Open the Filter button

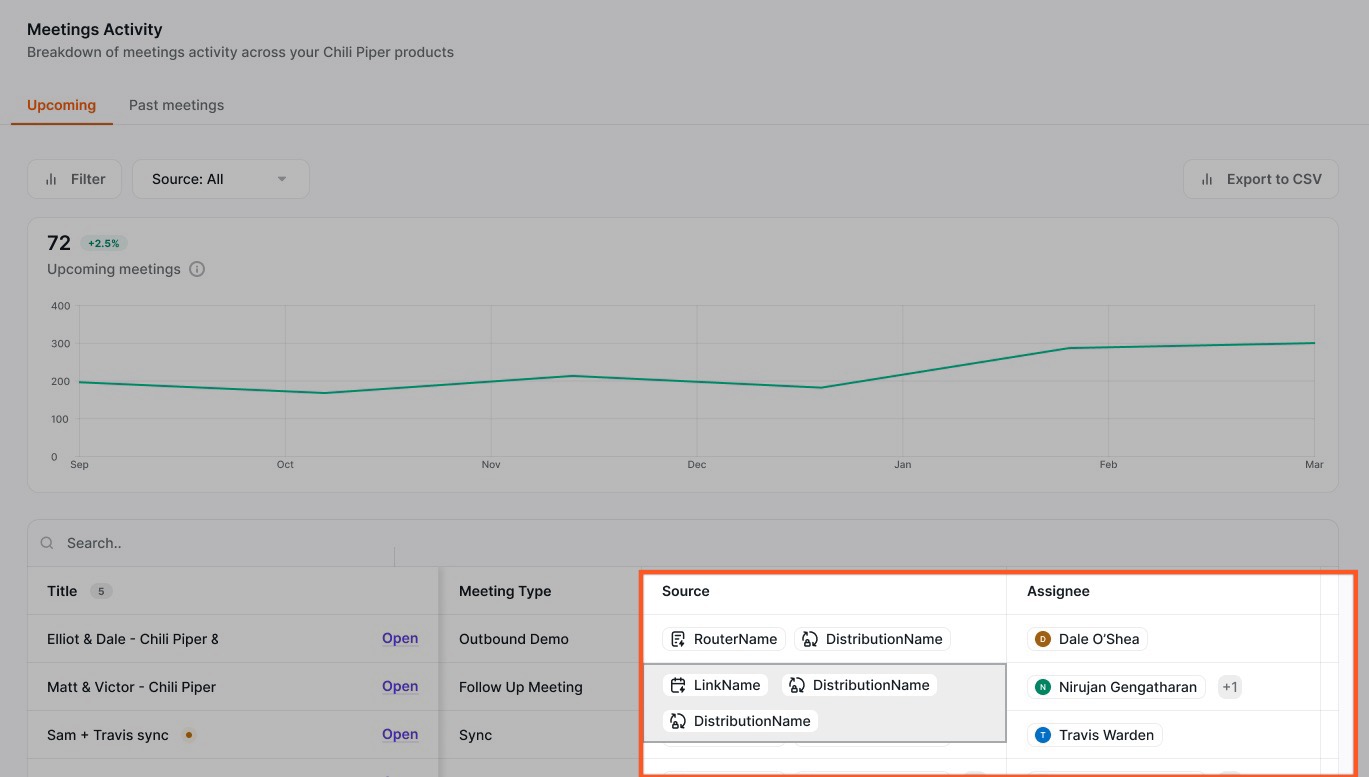[x=75, y=179]
